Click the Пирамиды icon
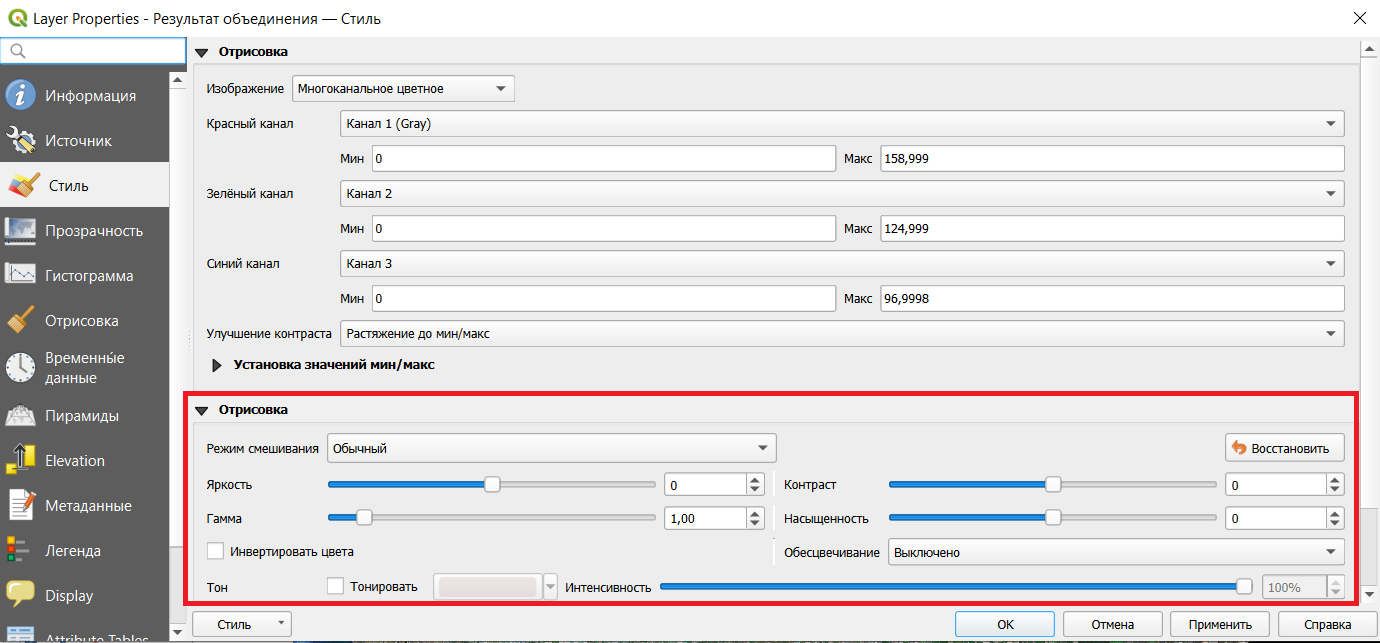The width and height of the screenshot is (1380, 643). 20,416
